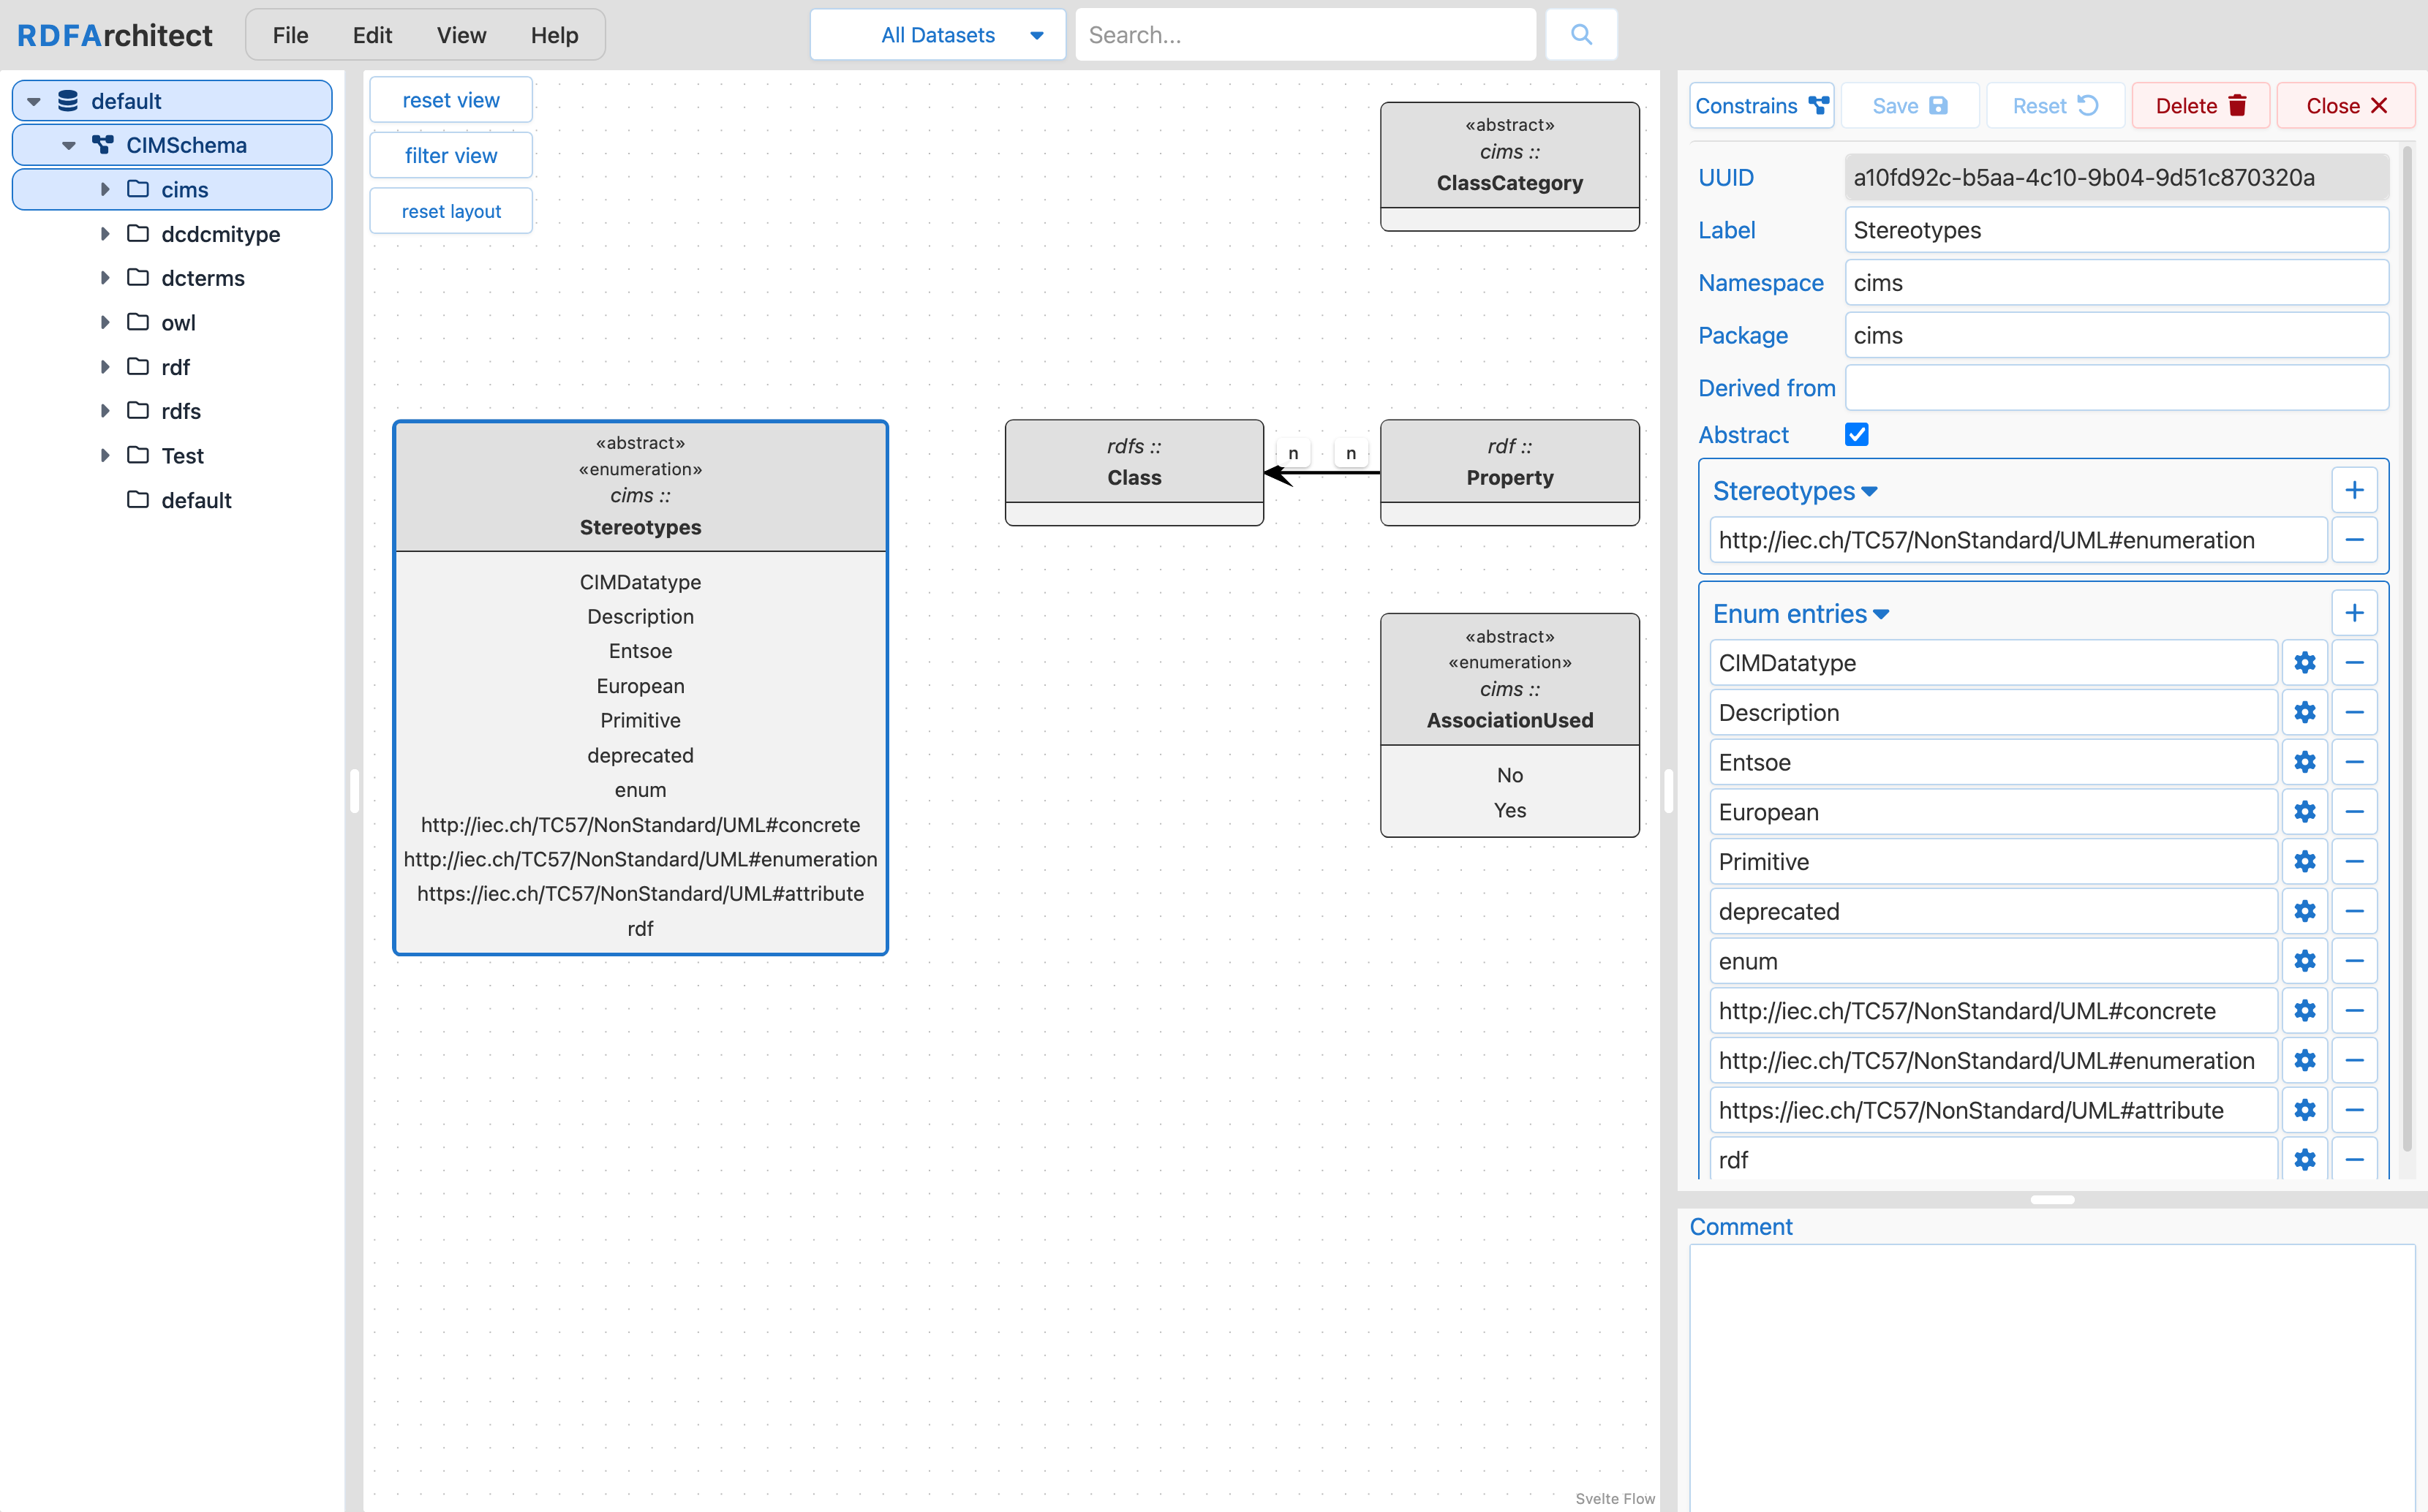Image resolution: width=2428 pixels, height=1512 pixels.
Task: Open the File menu
Action: [x=290, y=35]
